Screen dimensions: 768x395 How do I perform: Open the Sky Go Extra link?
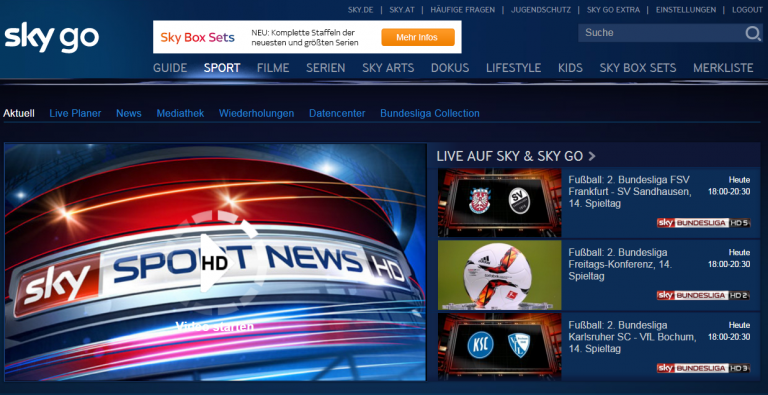[x=613, y=10]
